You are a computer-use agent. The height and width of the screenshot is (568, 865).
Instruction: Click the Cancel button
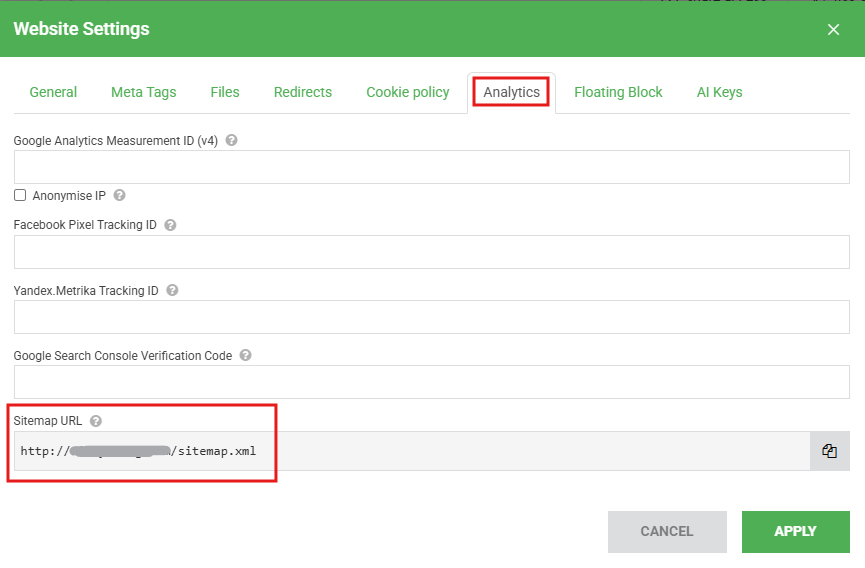667,532
